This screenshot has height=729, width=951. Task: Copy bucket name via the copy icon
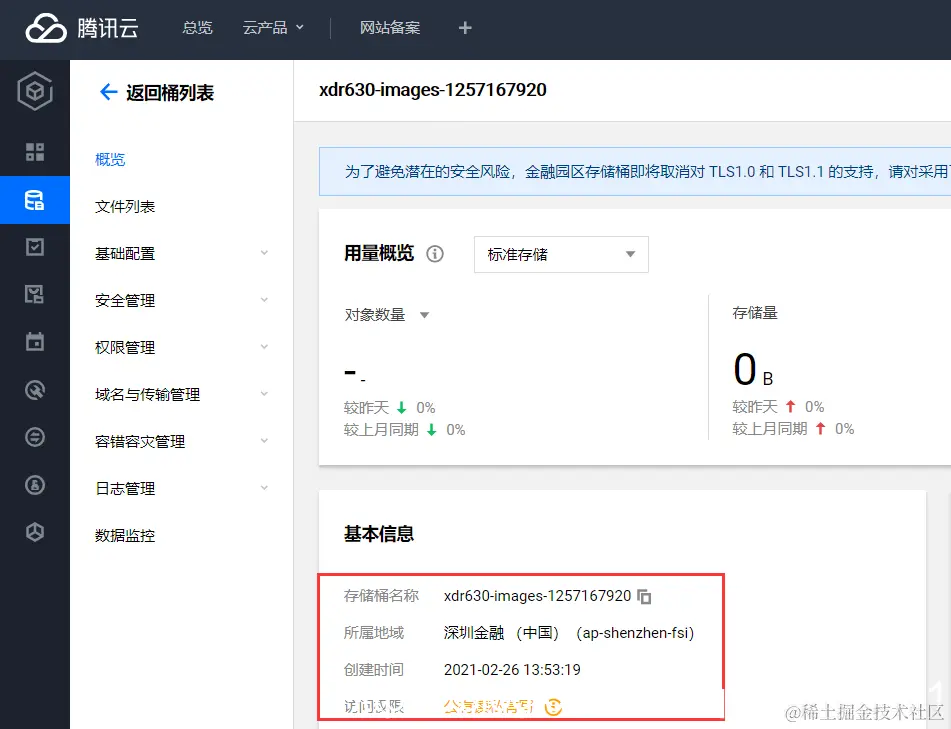pyautogui.click(x=644, y=597)
